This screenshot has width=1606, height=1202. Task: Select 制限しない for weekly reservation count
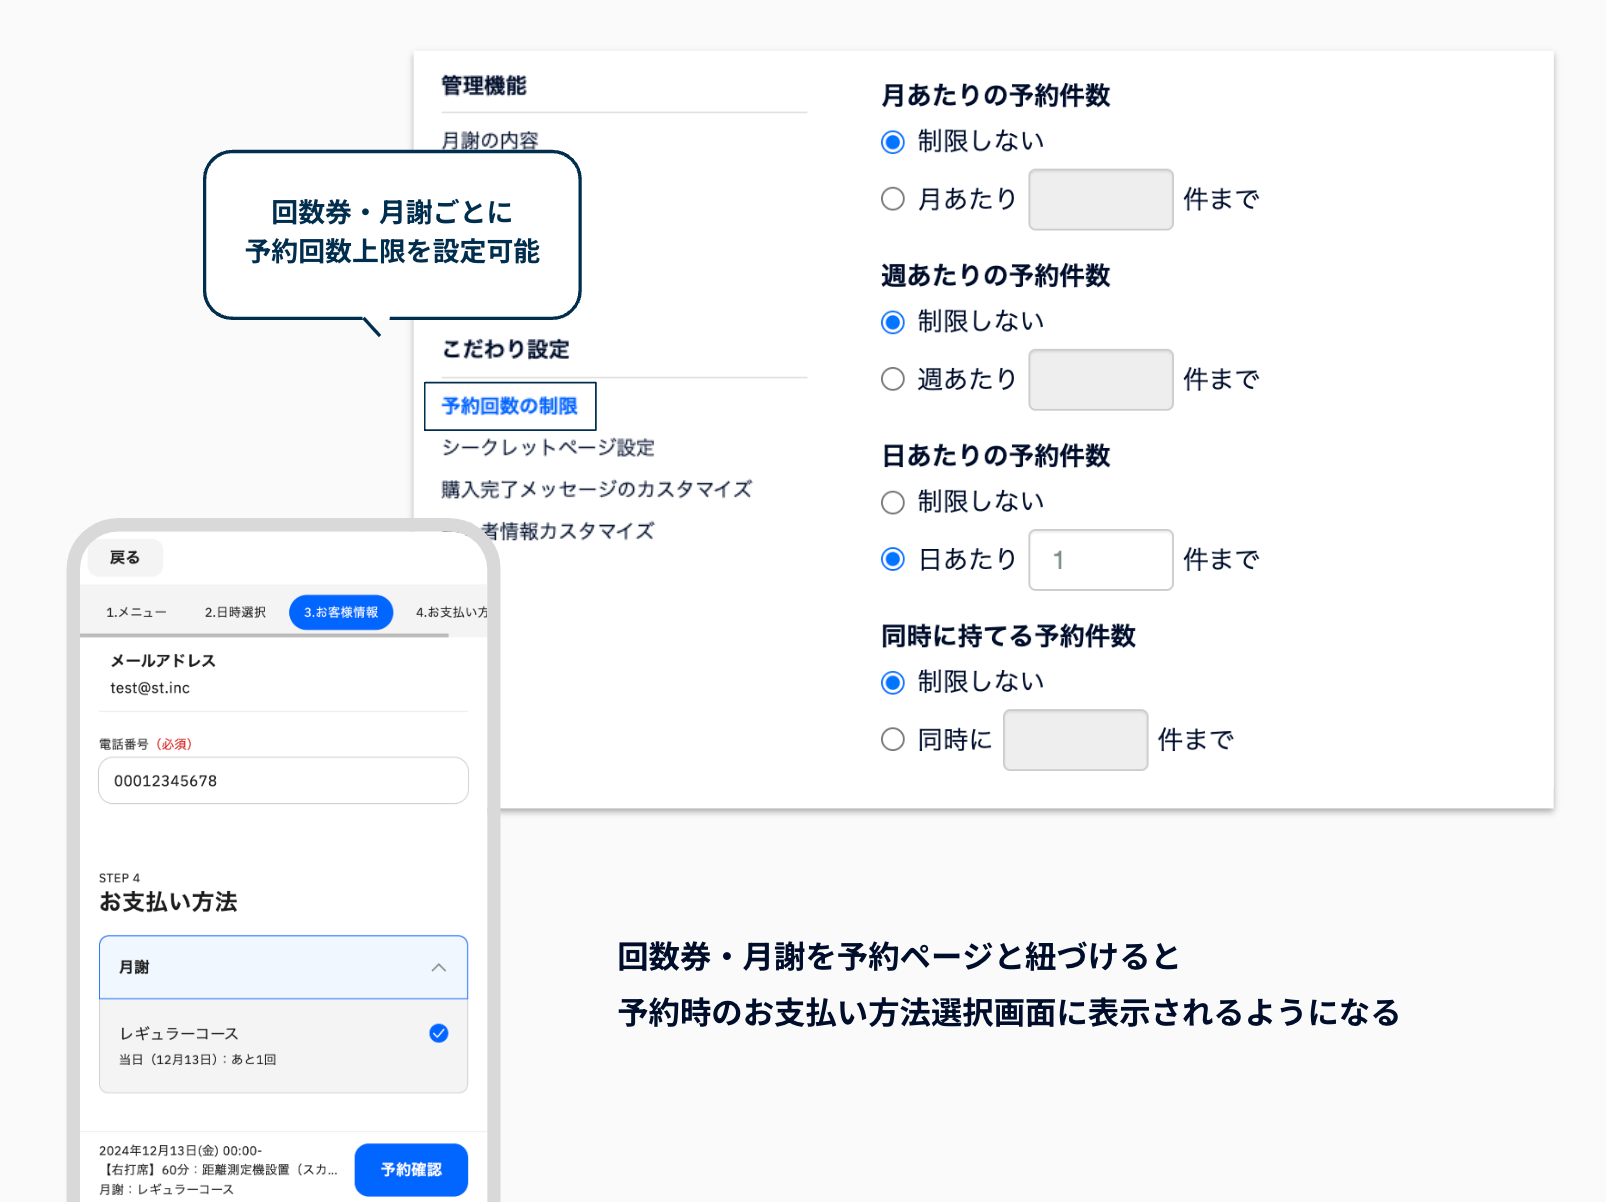(893, 322)
